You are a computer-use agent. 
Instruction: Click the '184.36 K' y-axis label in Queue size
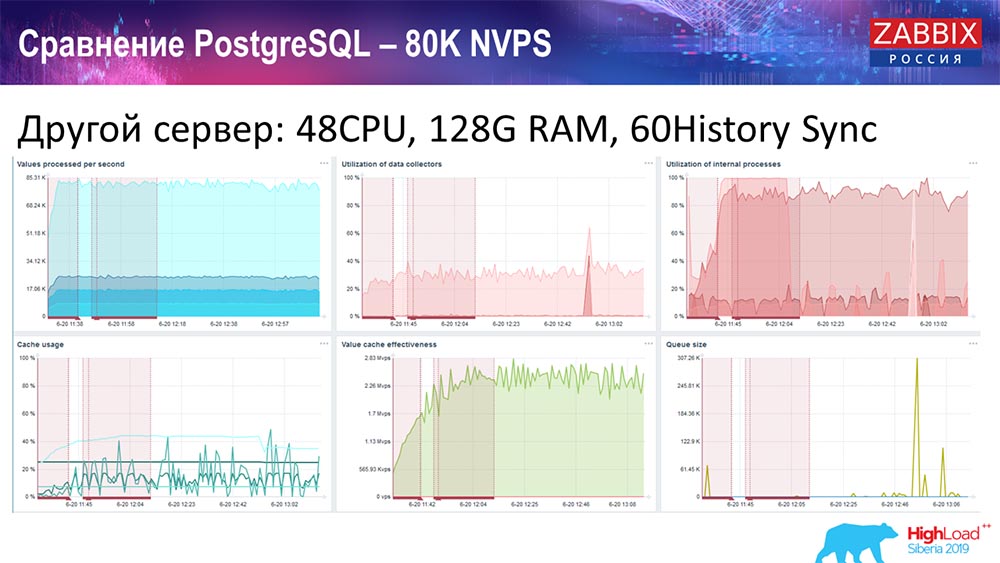(688, 414)
